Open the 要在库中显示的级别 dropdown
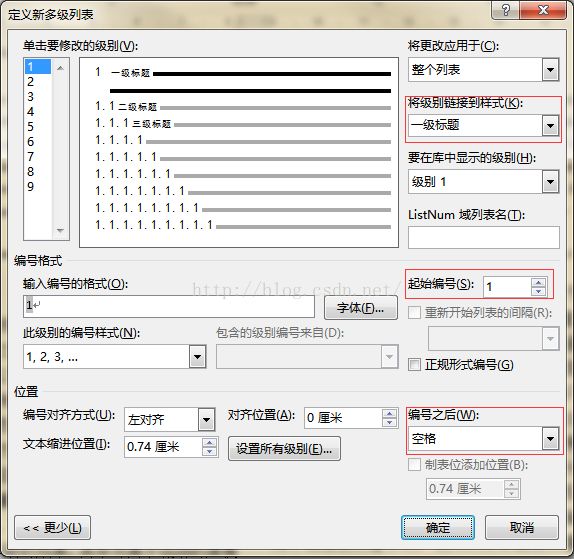This screenshot has width=574, height=559. pos(550,182)
